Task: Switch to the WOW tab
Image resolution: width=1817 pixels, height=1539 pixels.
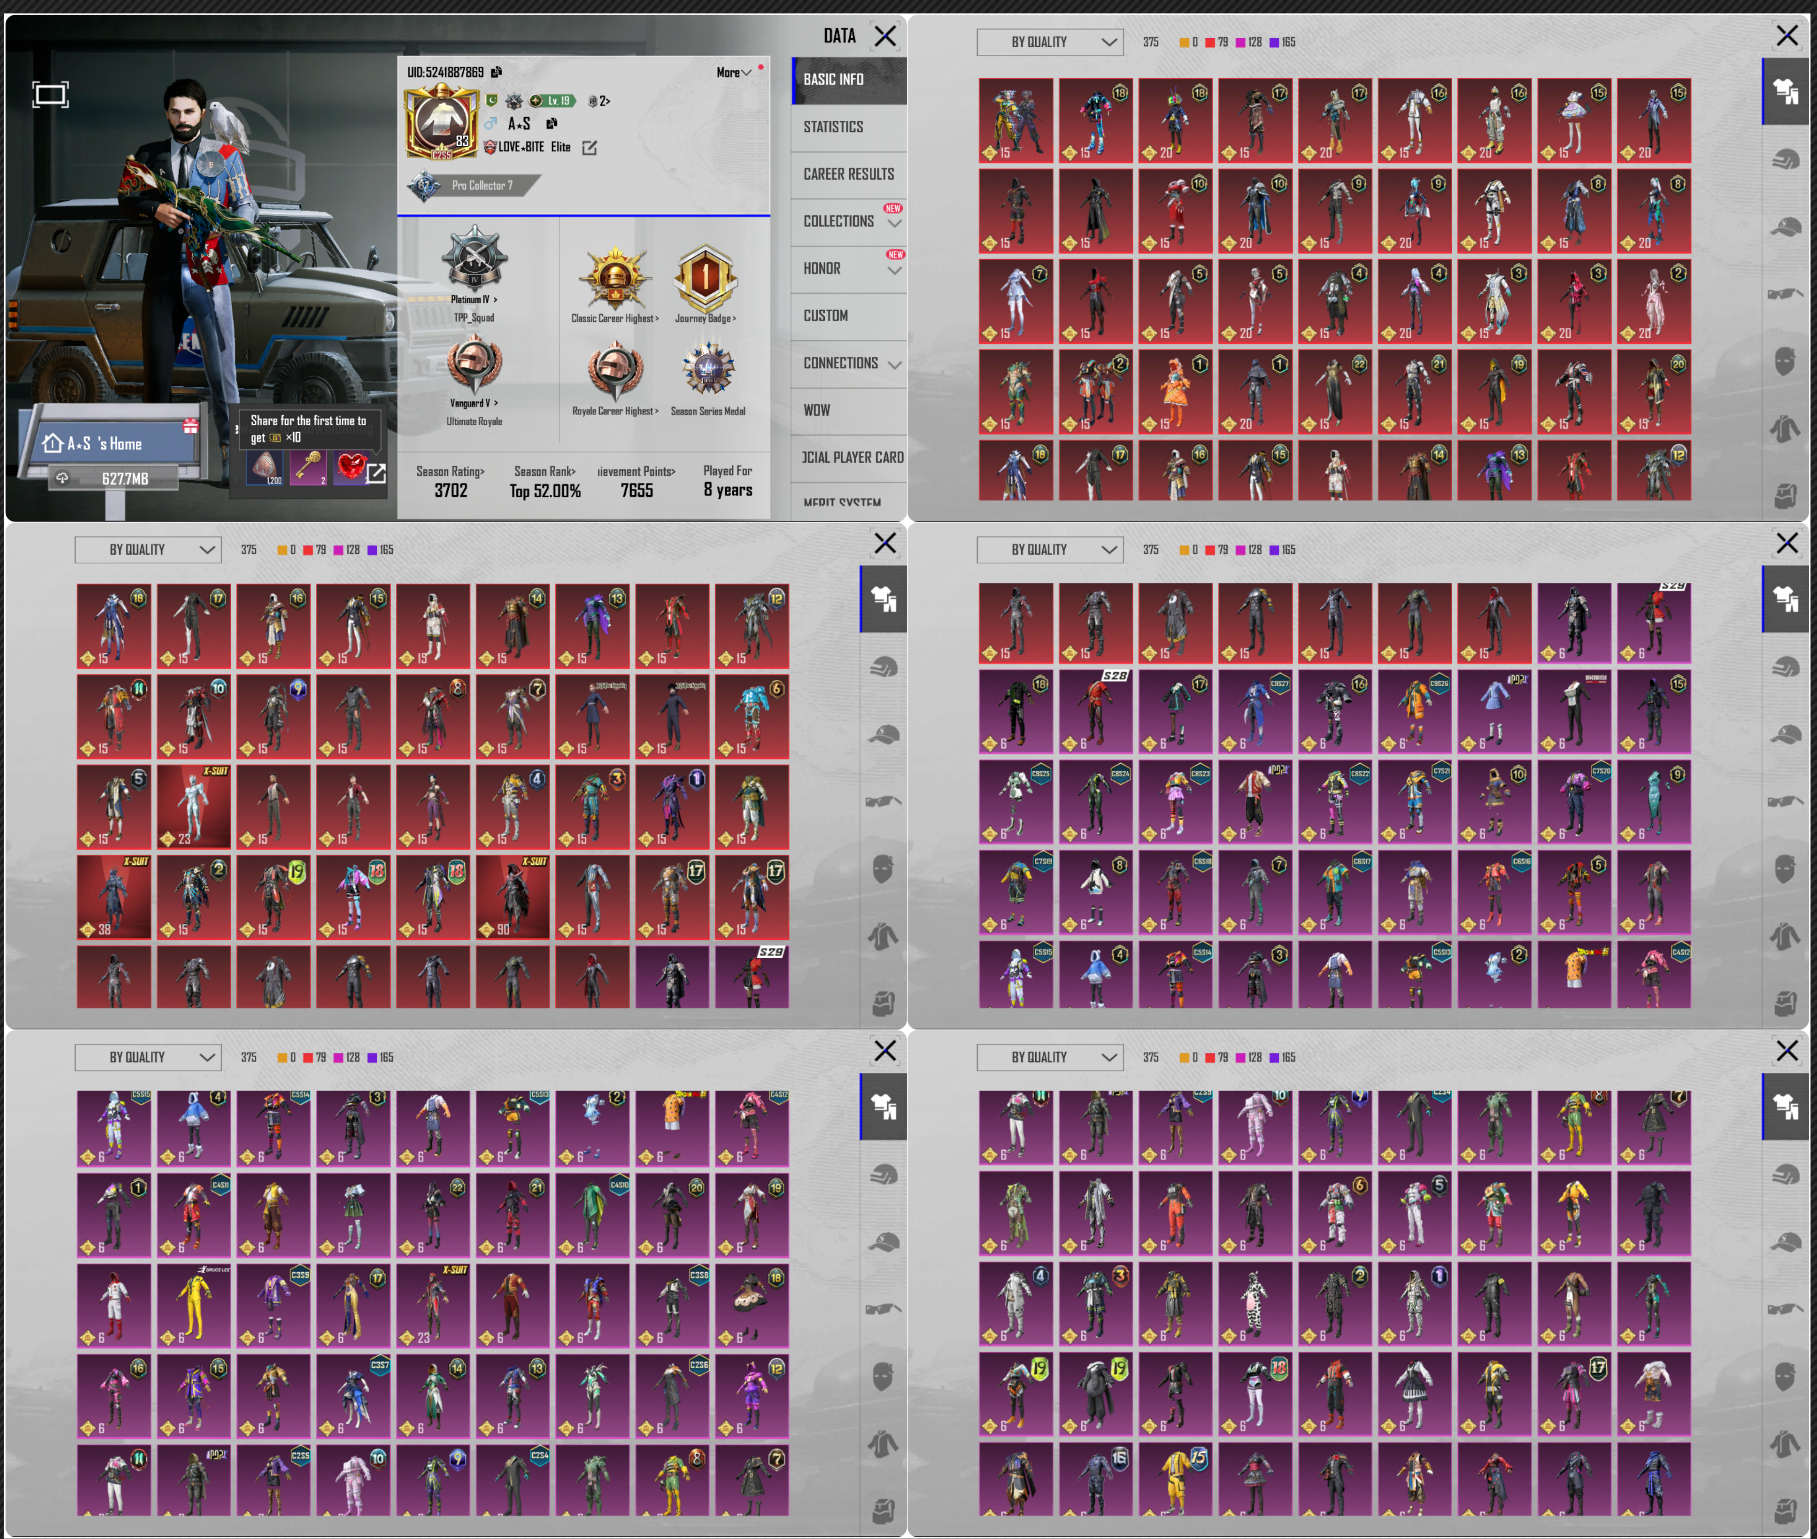Action: click(x=849, y=410)
